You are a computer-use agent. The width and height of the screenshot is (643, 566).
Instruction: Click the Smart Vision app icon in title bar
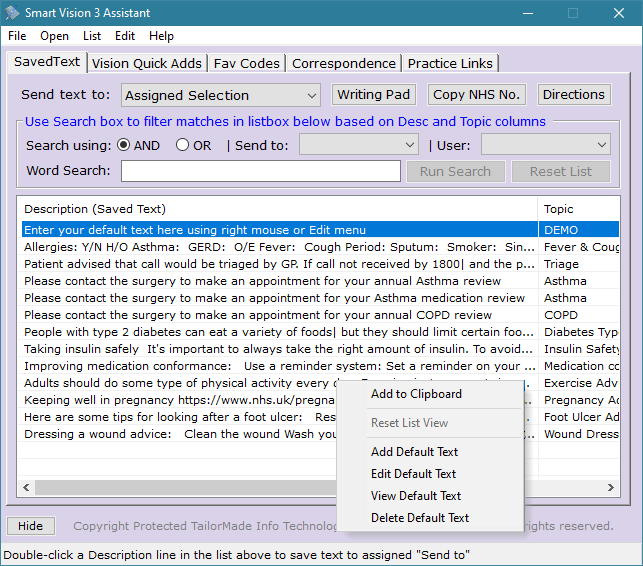click(12, 13)
